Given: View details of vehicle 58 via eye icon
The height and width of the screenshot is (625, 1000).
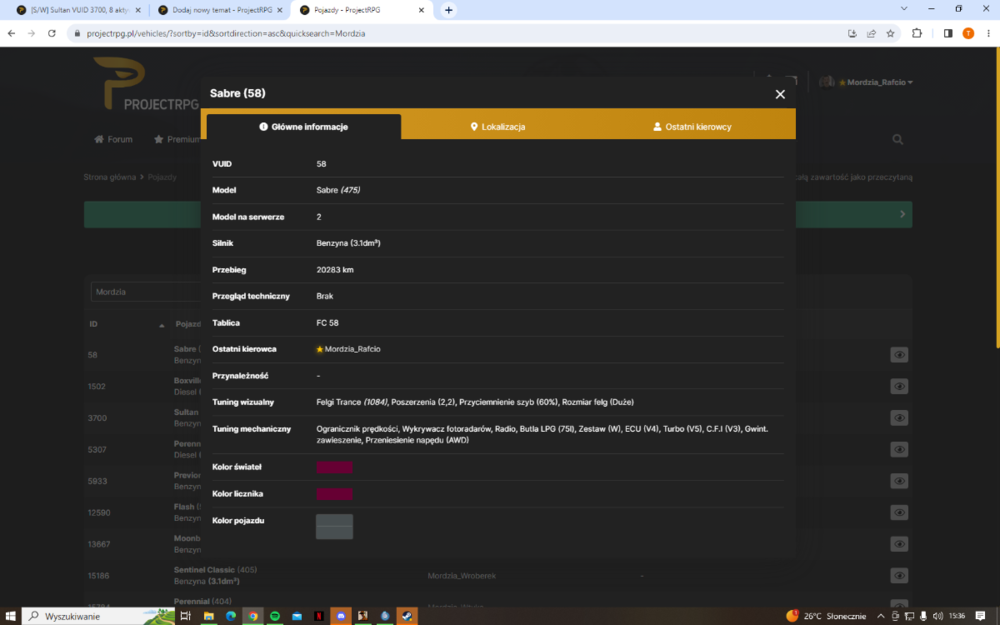Looking at the screenshot, I should coord(899,355).
